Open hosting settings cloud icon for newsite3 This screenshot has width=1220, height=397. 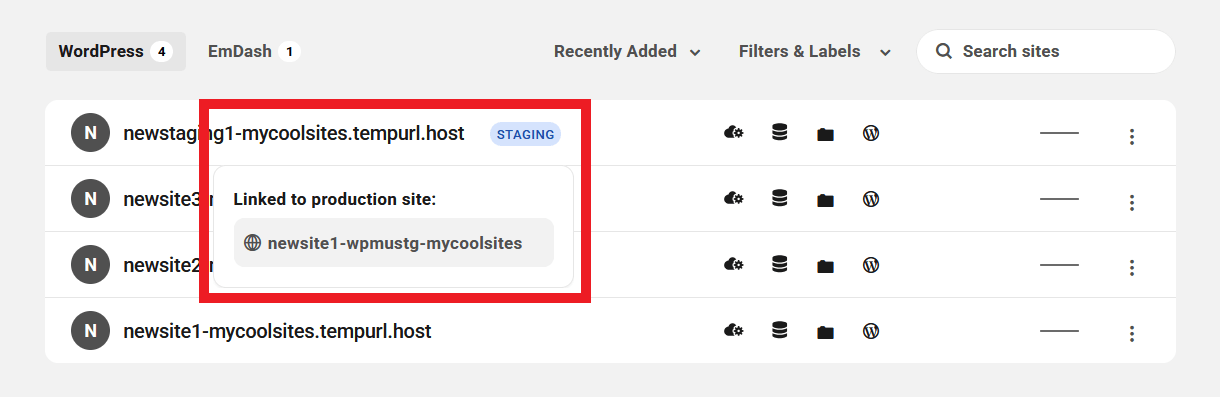pyautogui.click(x=733, y=199)
